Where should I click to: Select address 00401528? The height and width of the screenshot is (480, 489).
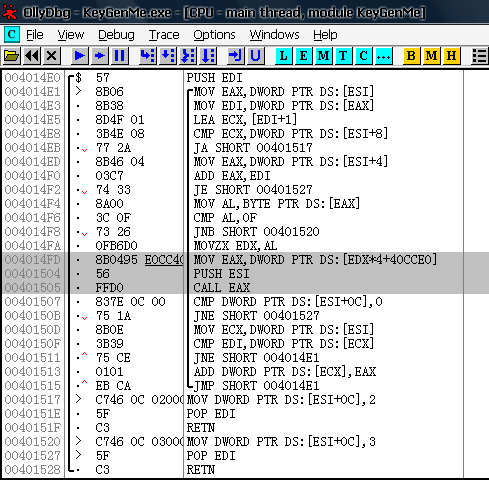point(32,470)
